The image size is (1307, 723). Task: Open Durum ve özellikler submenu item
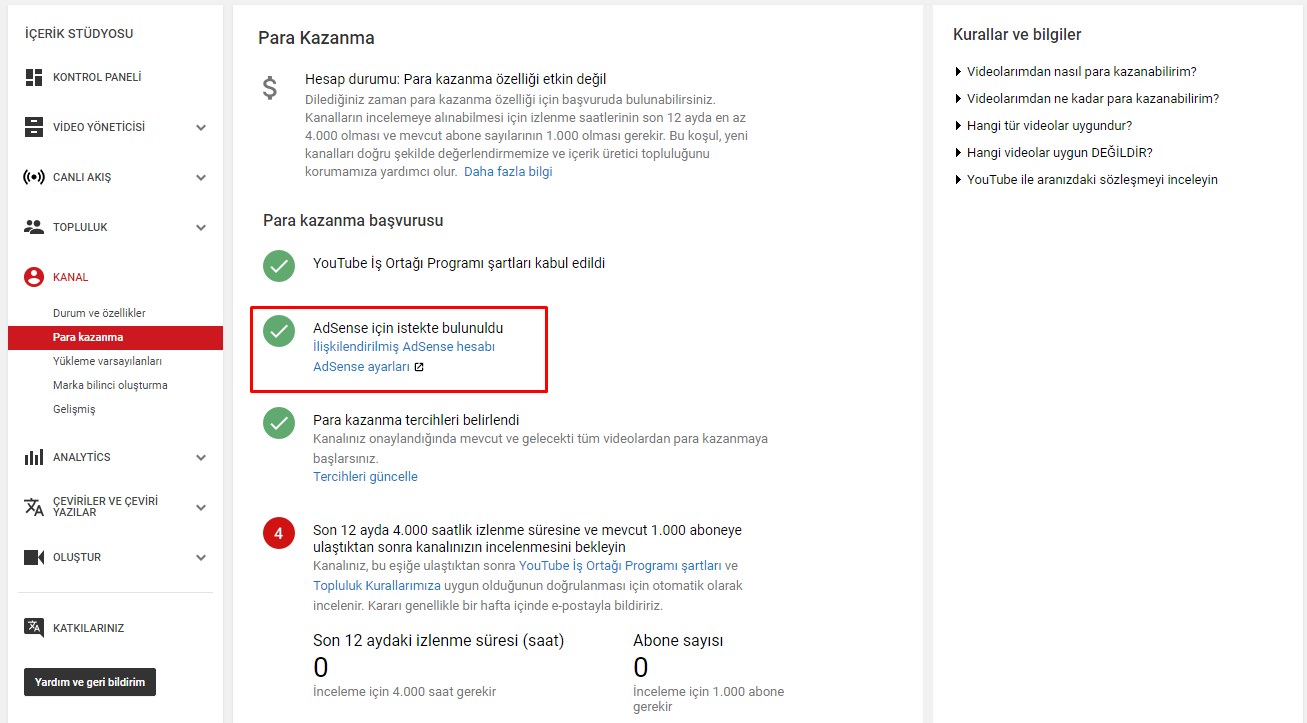(x=99, y=313)
